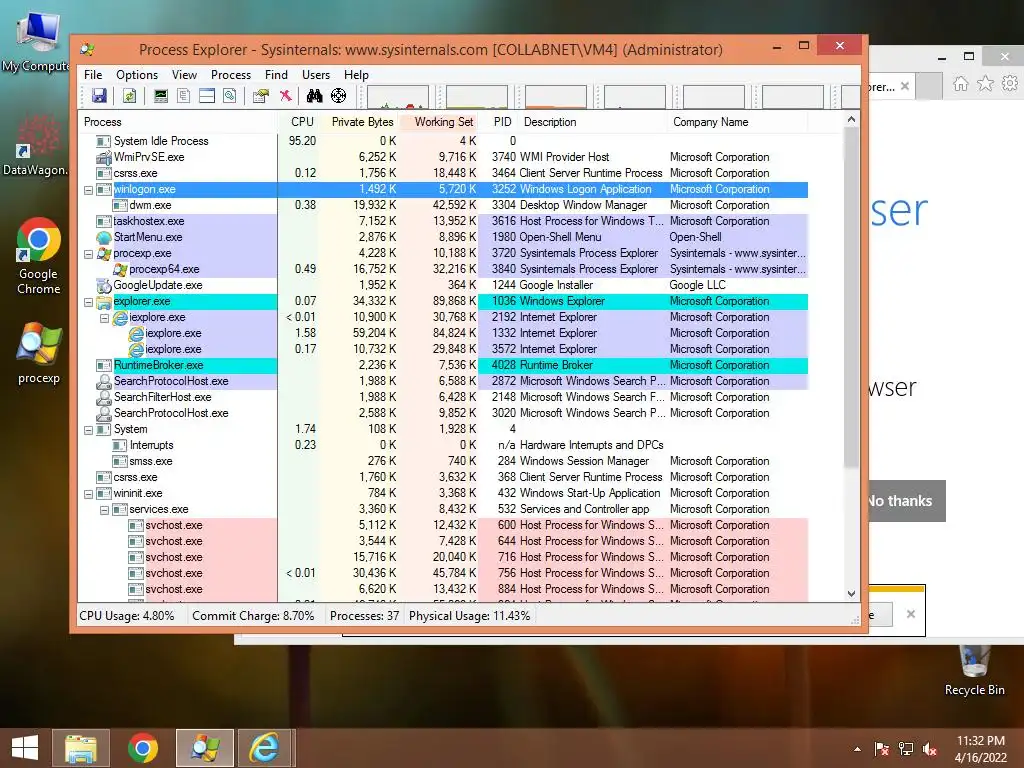Collapse the winlogon.exe tree node
This screenshot has width=1024, height=768.
(88, 190)
